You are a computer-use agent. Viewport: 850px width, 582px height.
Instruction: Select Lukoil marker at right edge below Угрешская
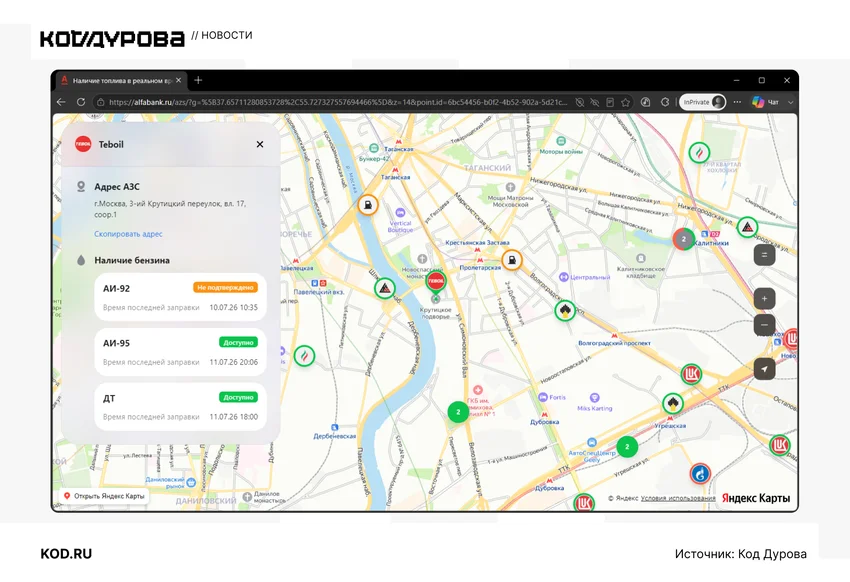780,445
